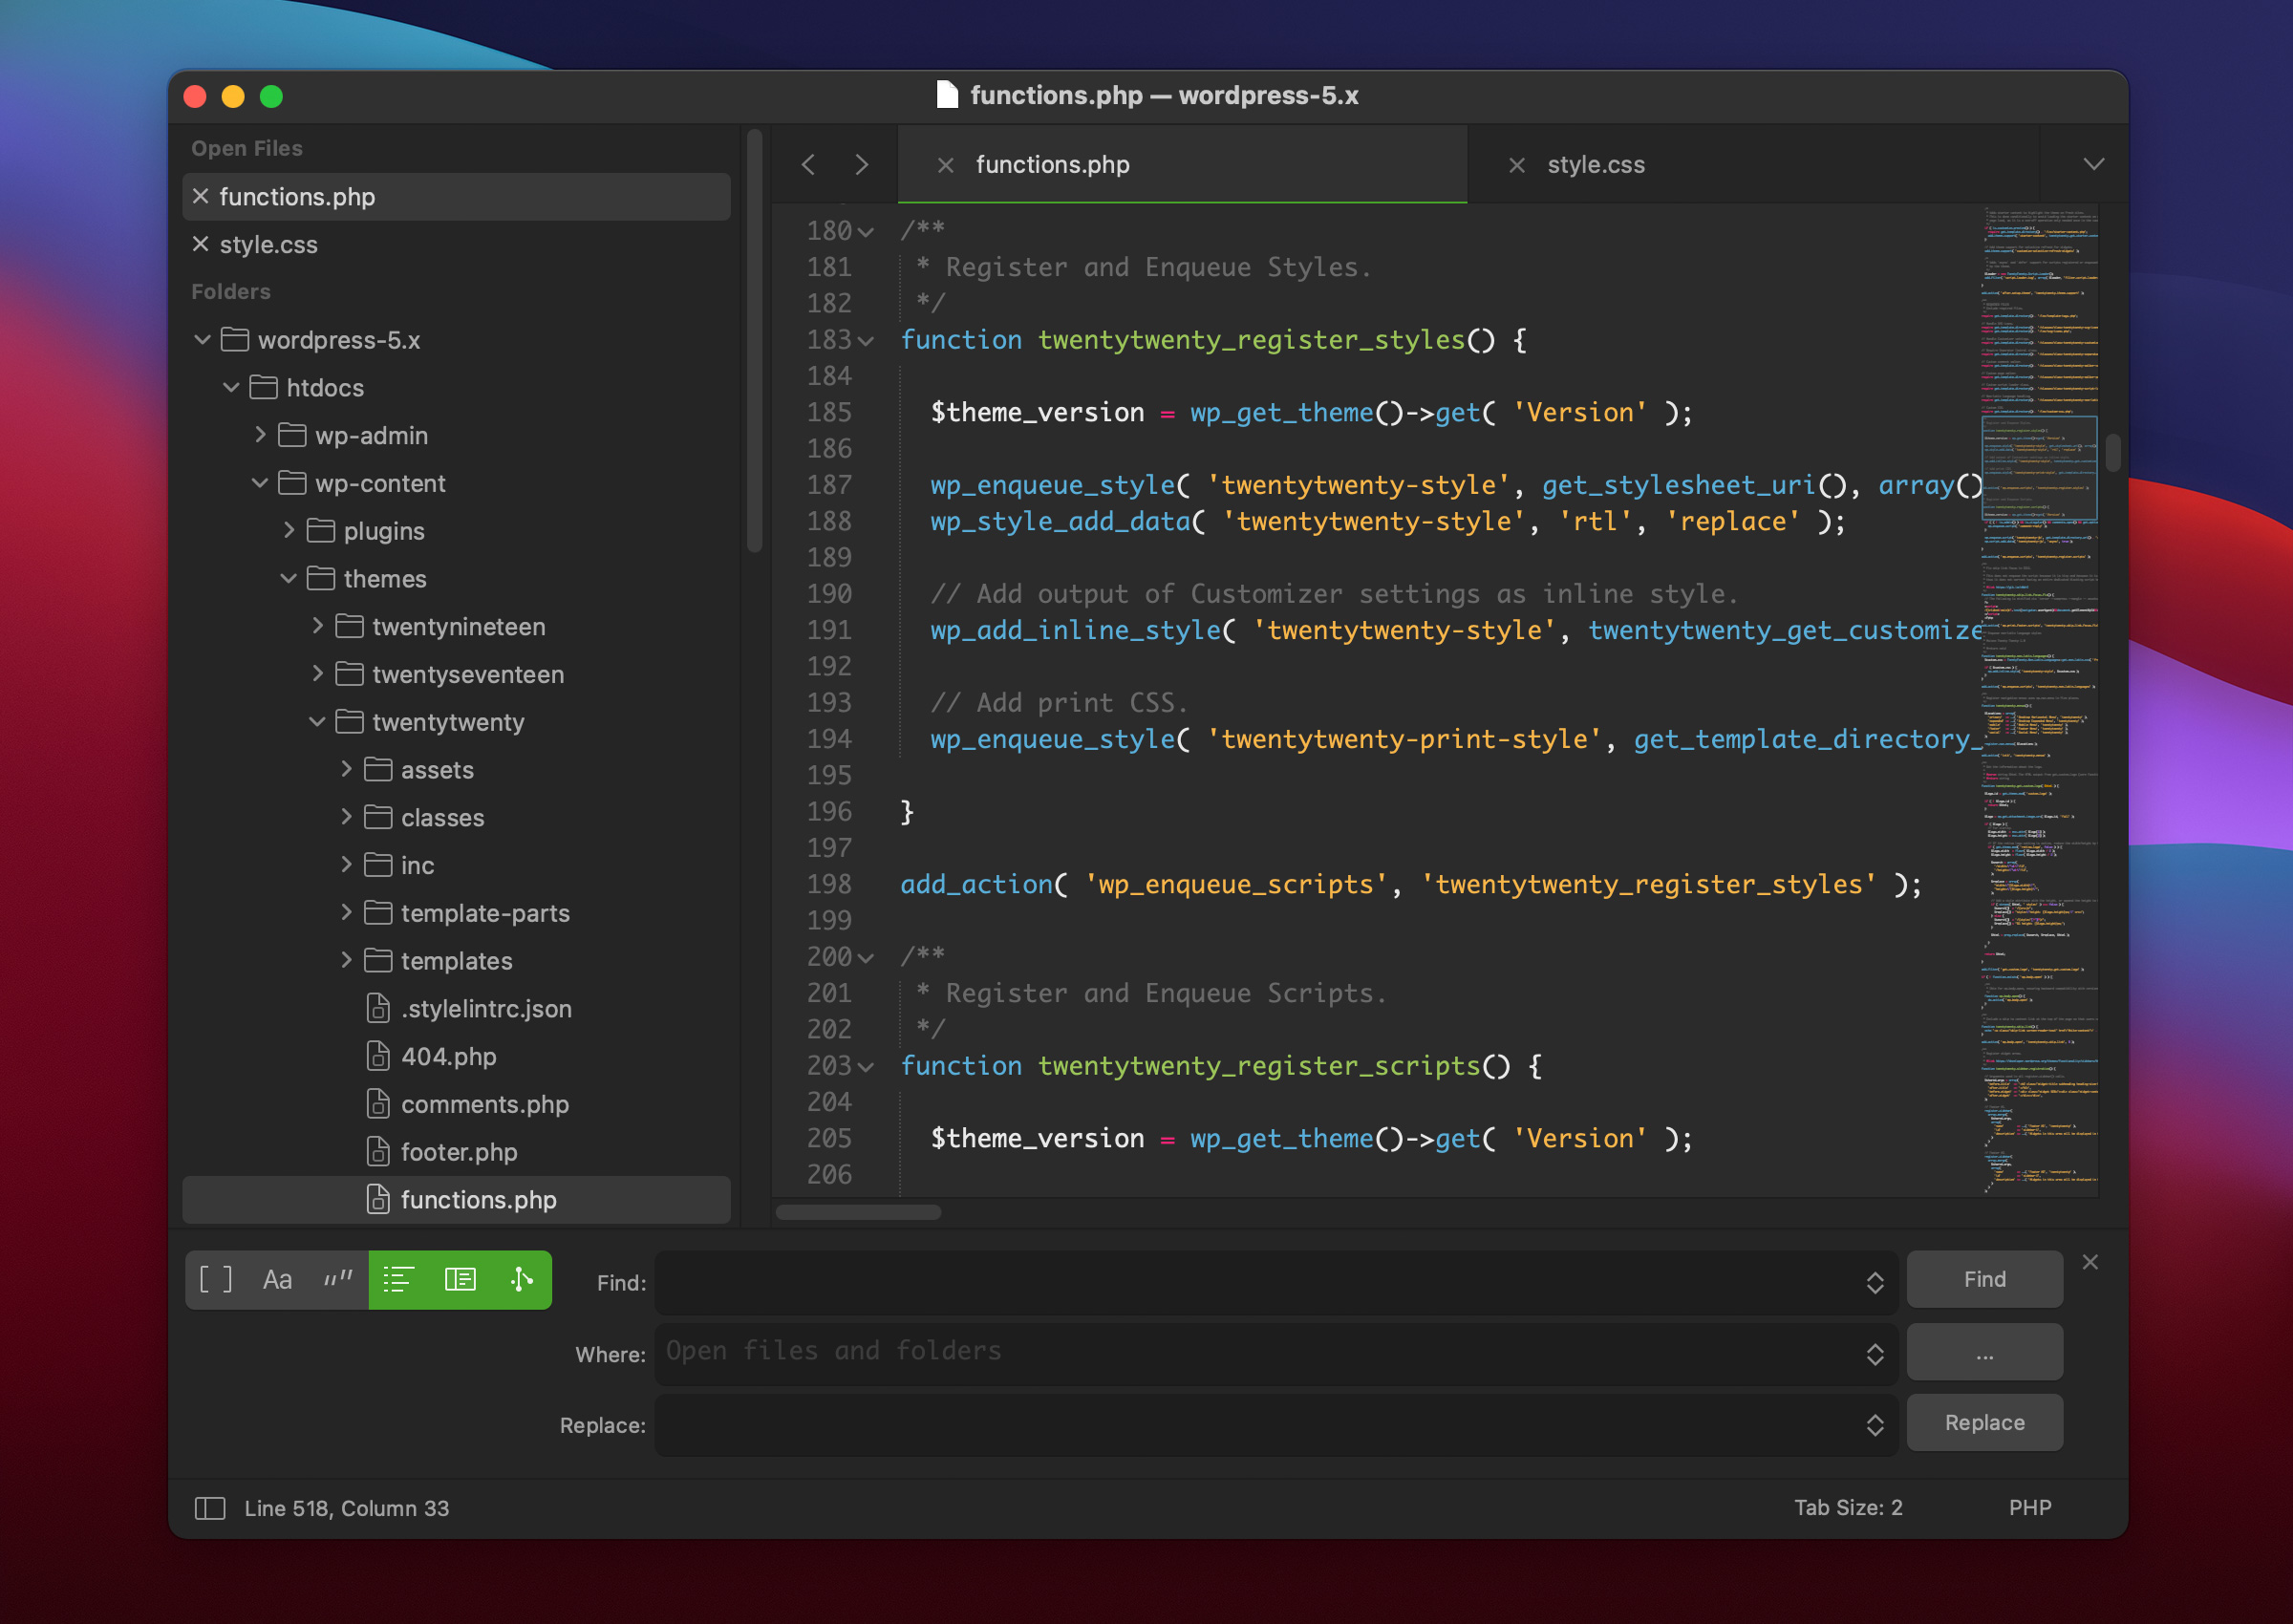Open the Where dropdown showing Open files and folders
The height and width of the screenshot is (1624, 2293).
[x=1874, y=1353]
